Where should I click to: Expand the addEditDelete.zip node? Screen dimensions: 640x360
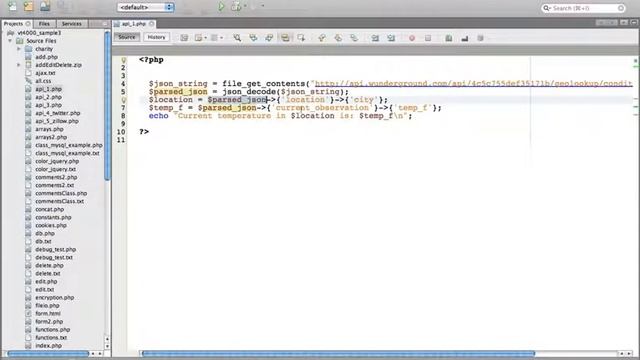[19, 65]
